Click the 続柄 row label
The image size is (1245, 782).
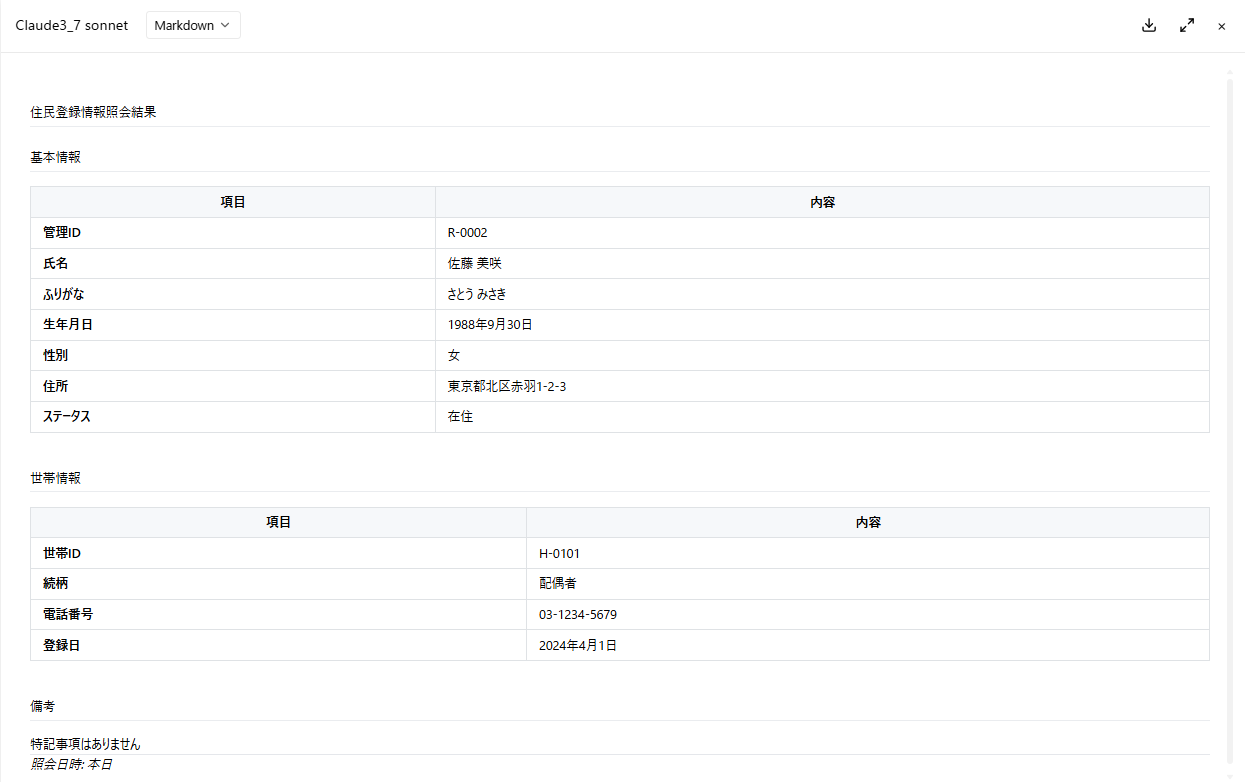pos(55,584)
